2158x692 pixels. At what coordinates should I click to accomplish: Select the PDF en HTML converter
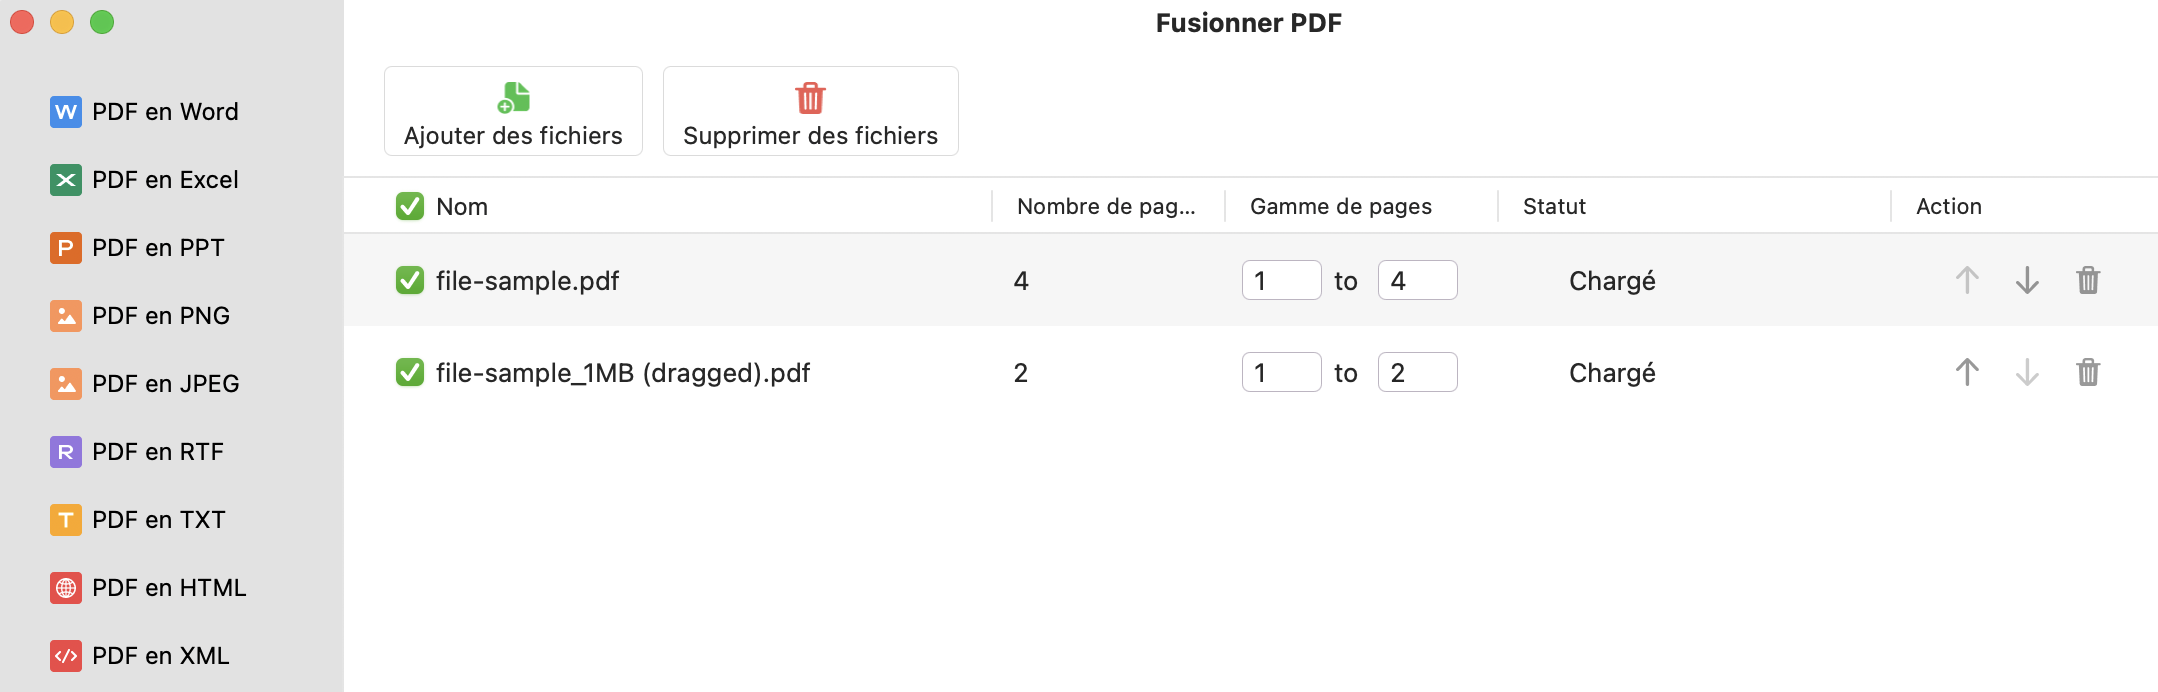[x=168, y=587]
